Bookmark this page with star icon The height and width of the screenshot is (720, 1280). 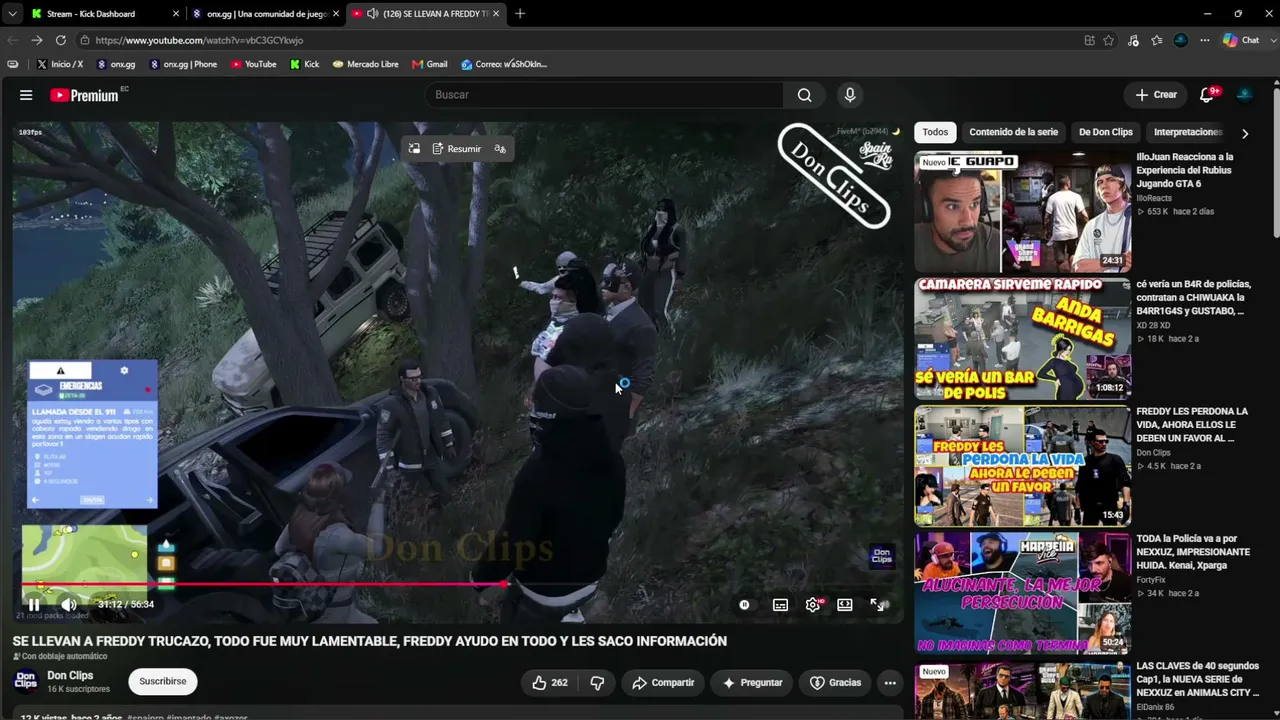coord(1109,40)
